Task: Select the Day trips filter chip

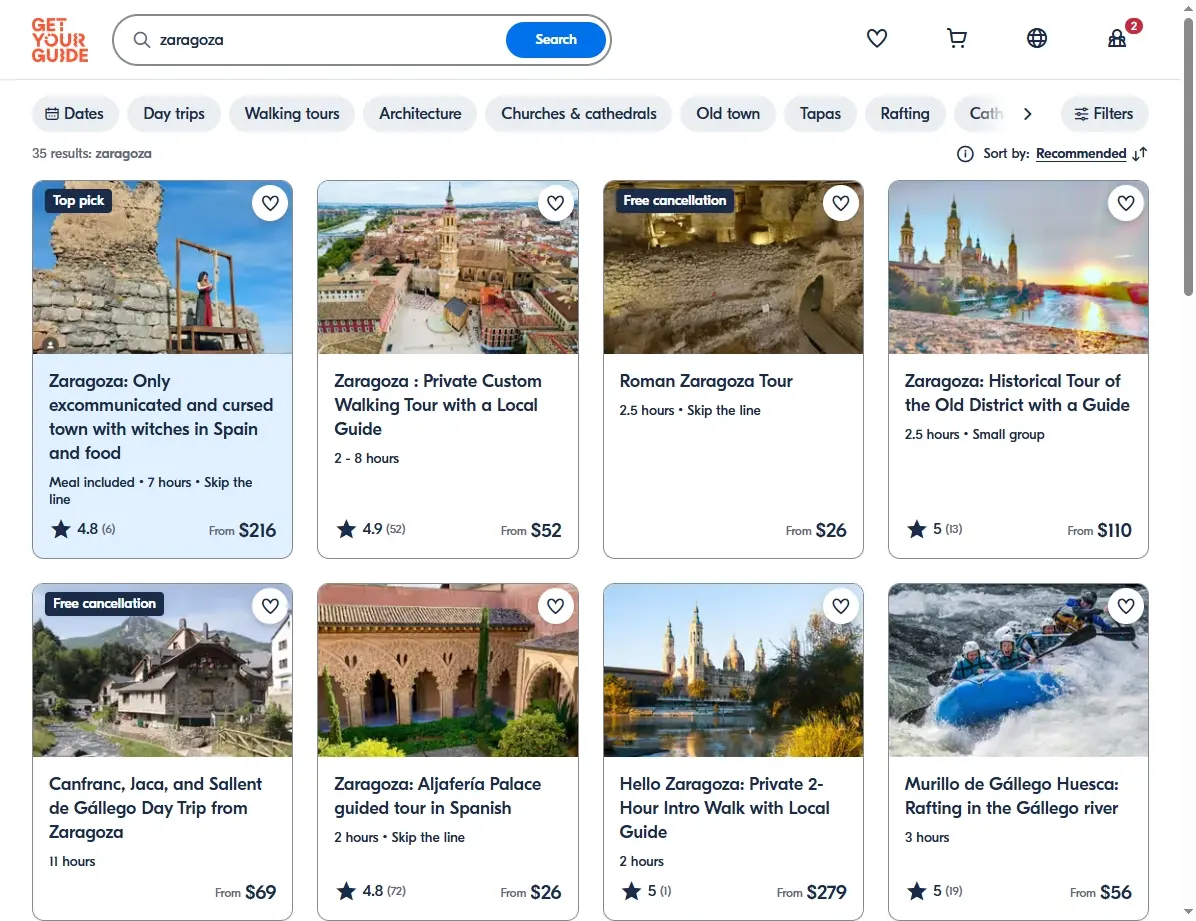Action: (x=174, y=114)
